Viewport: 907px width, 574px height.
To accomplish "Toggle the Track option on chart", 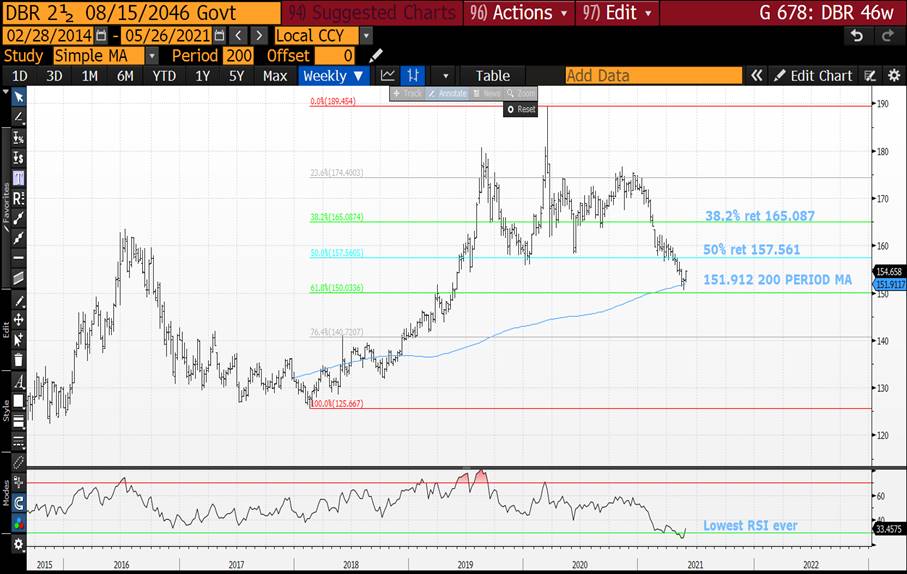I will (x=407, y=93).
